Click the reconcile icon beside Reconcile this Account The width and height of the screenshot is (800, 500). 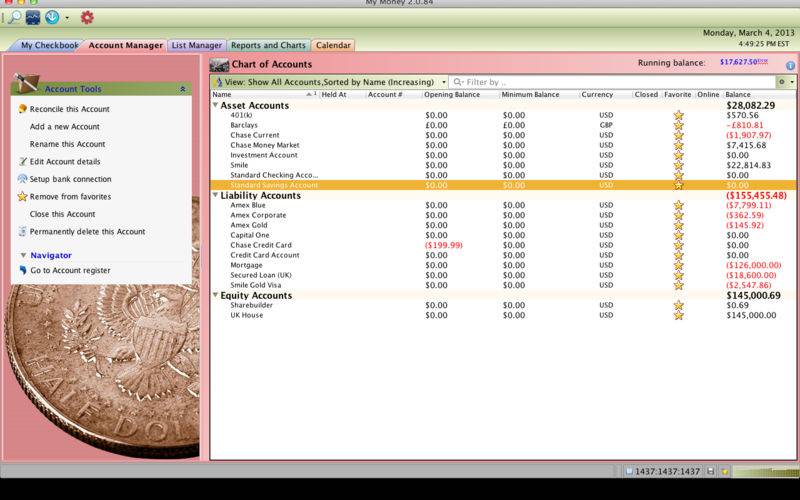click(x=22, y=109)
